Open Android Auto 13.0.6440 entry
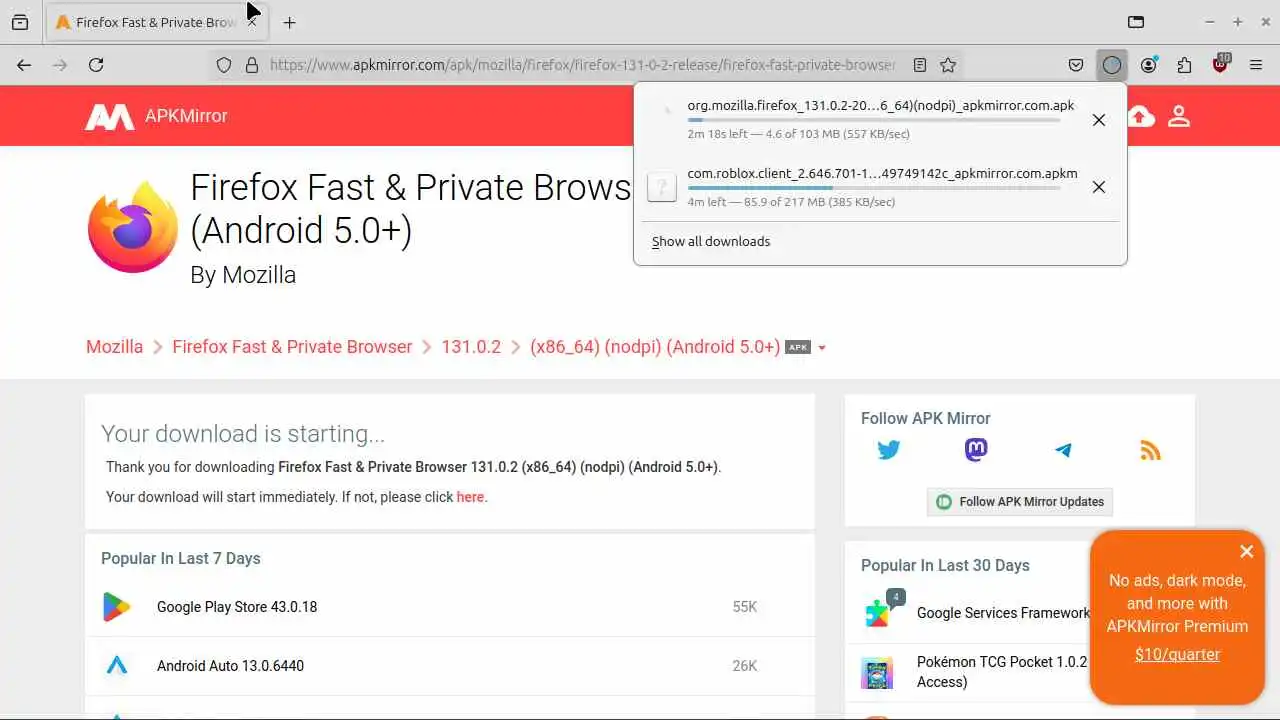Image resolution: width=1280 pixels, height=720 pixels. coord(230,666)
